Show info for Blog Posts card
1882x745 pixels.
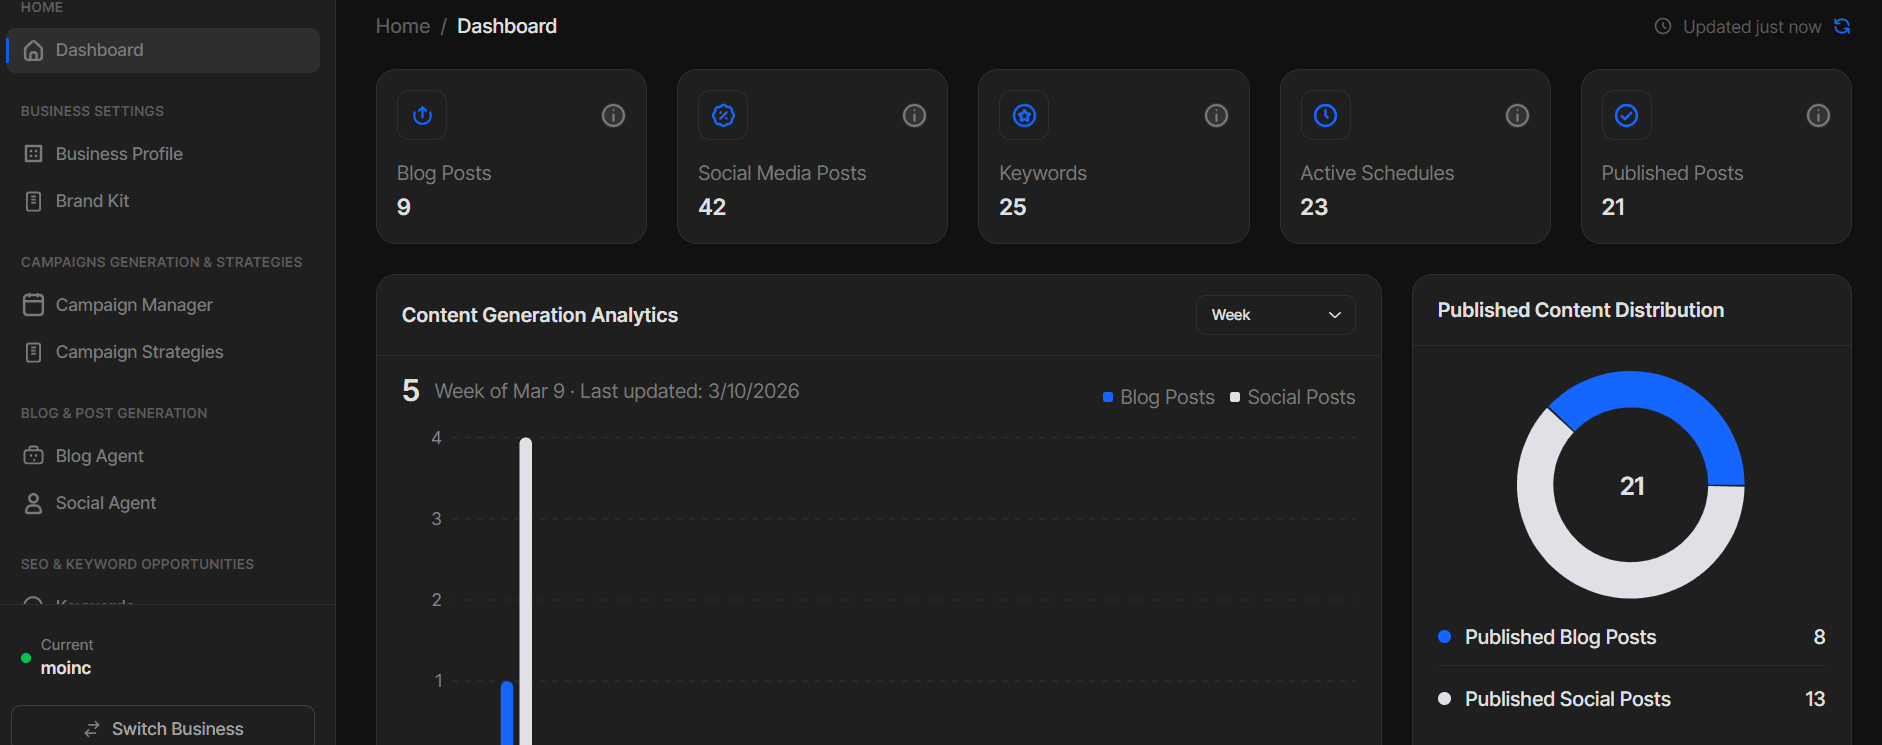(x=613, y=116)
